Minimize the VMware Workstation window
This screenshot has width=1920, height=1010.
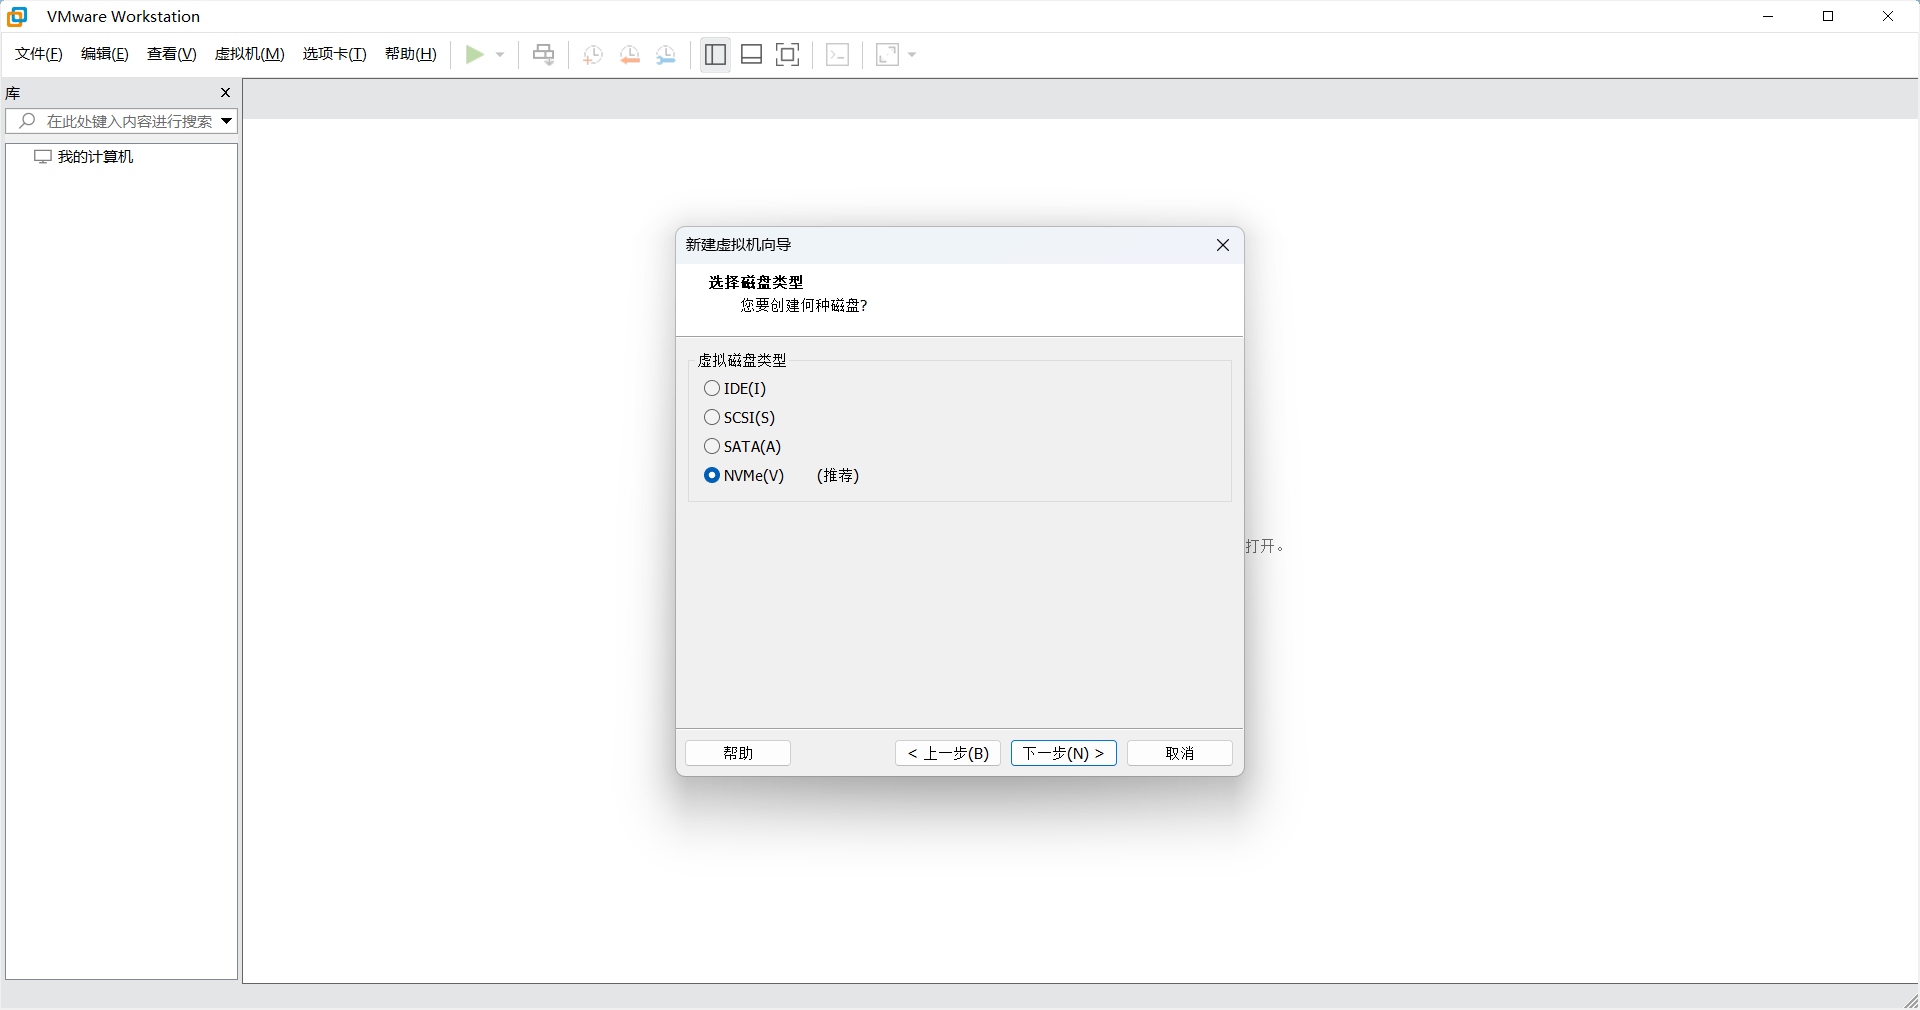1768,16
